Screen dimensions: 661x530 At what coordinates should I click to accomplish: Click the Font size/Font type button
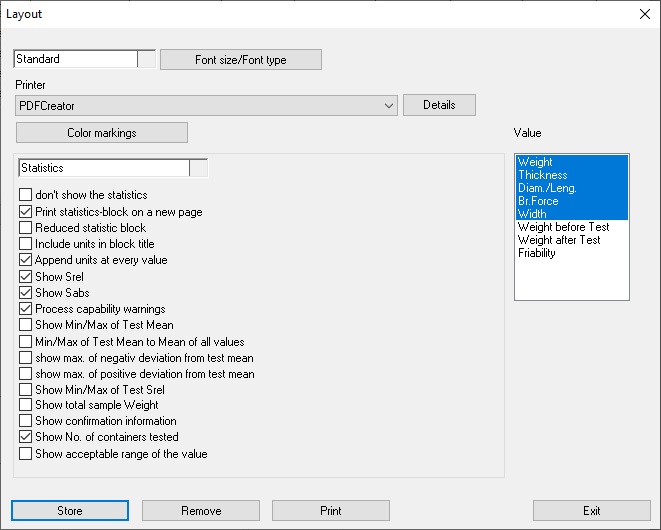click(240, 60)
